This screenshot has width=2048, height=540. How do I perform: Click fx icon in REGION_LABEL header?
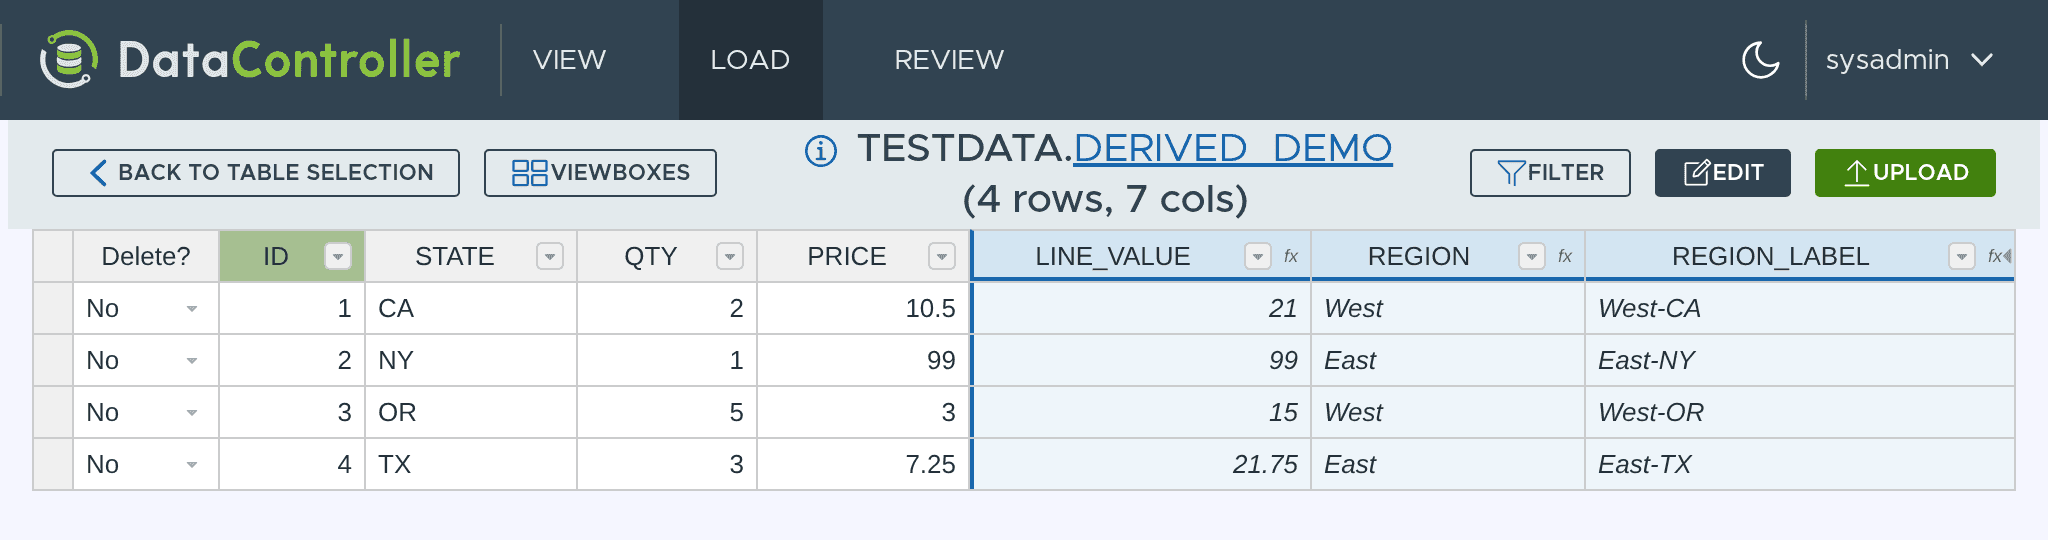1996,257
